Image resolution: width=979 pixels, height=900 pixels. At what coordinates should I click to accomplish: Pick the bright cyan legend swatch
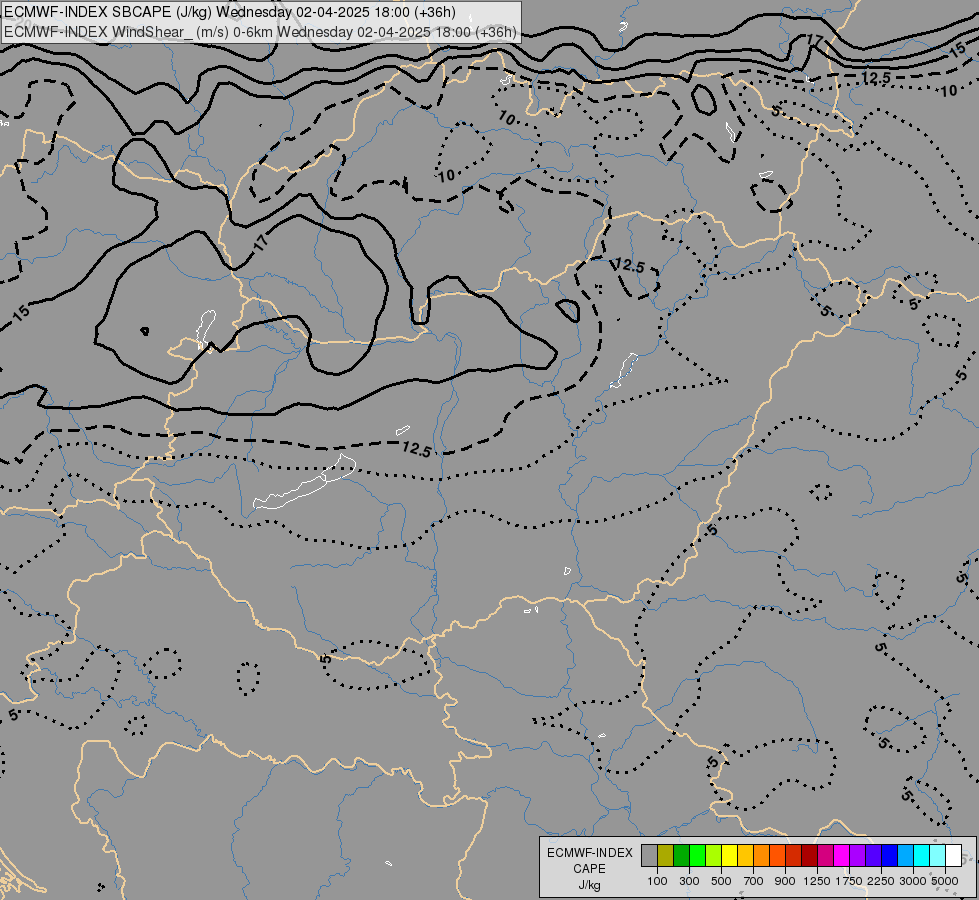pyautogui.click(x=921, y=856)
